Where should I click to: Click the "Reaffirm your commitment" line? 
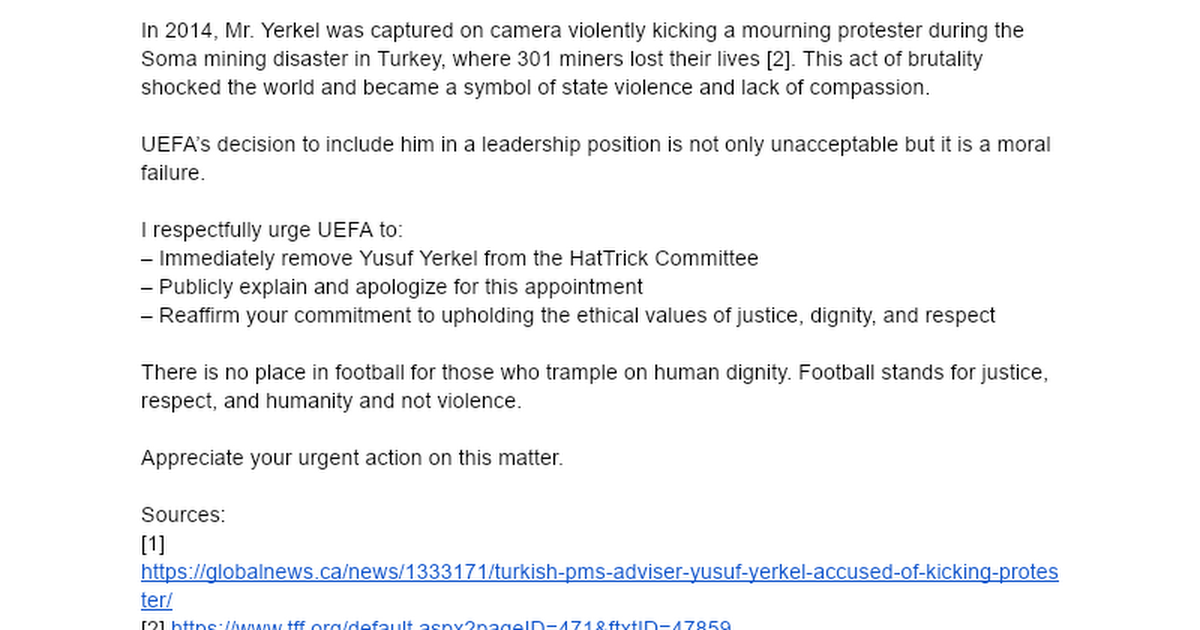567,316
